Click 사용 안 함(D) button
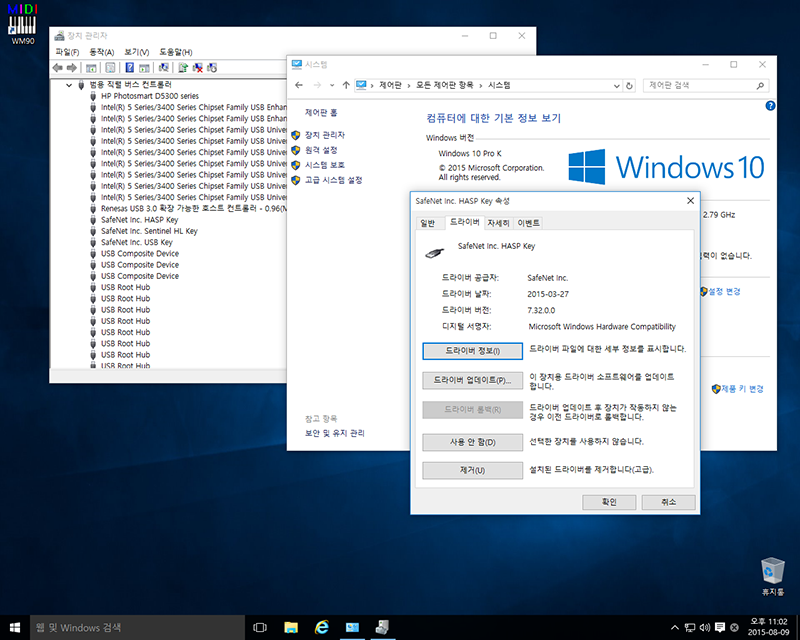The height and width of the screenshot is (640, 800). click(472, 442)
